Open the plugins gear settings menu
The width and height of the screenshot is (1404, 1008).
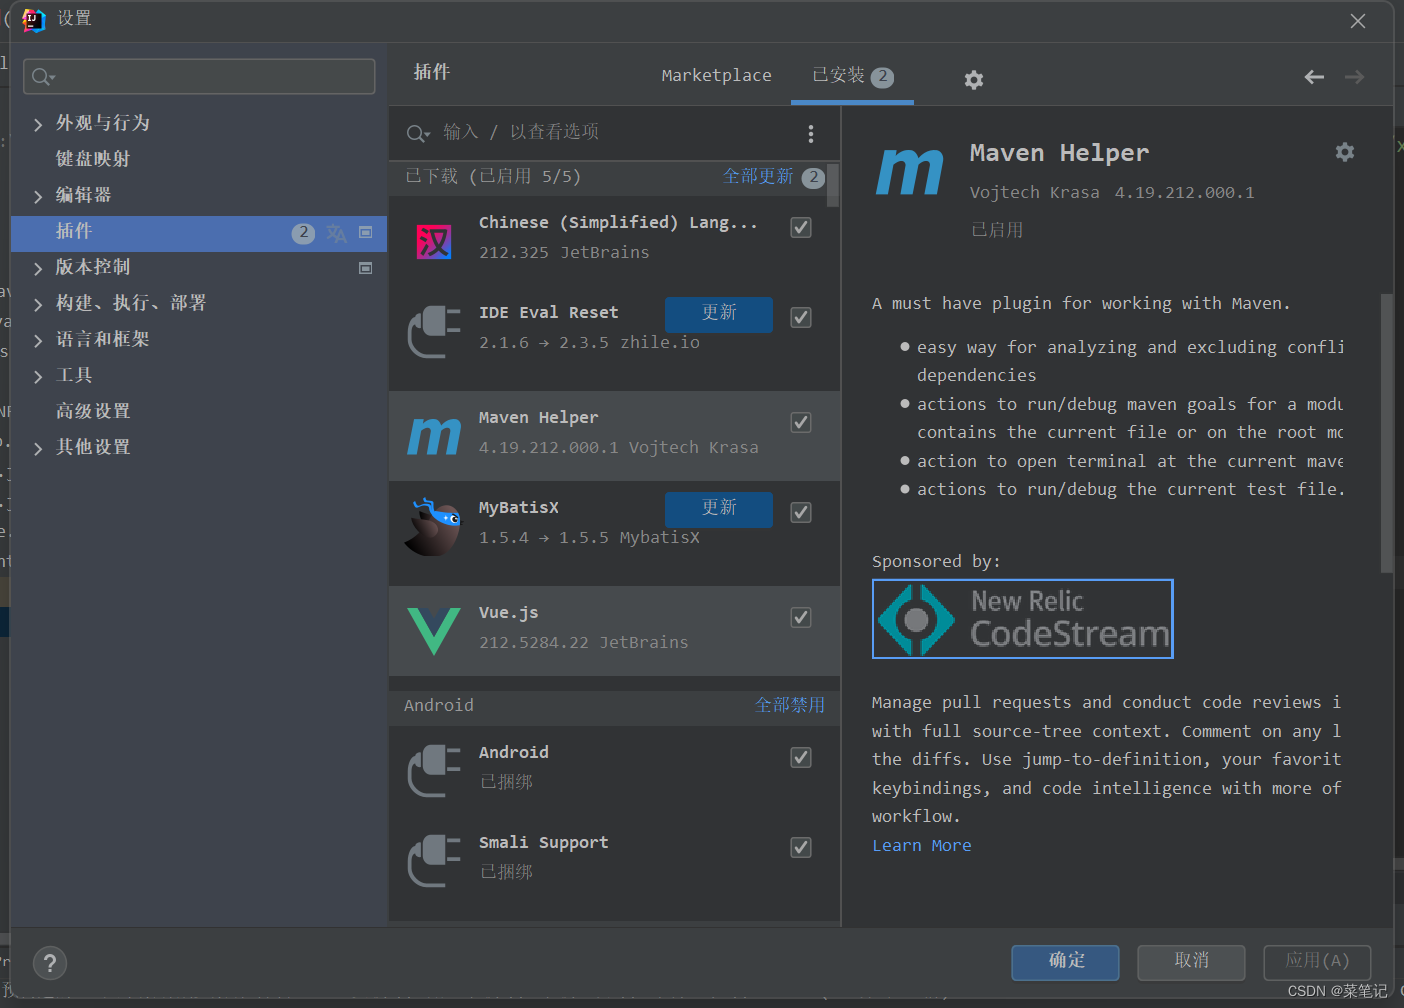point(973,80)
